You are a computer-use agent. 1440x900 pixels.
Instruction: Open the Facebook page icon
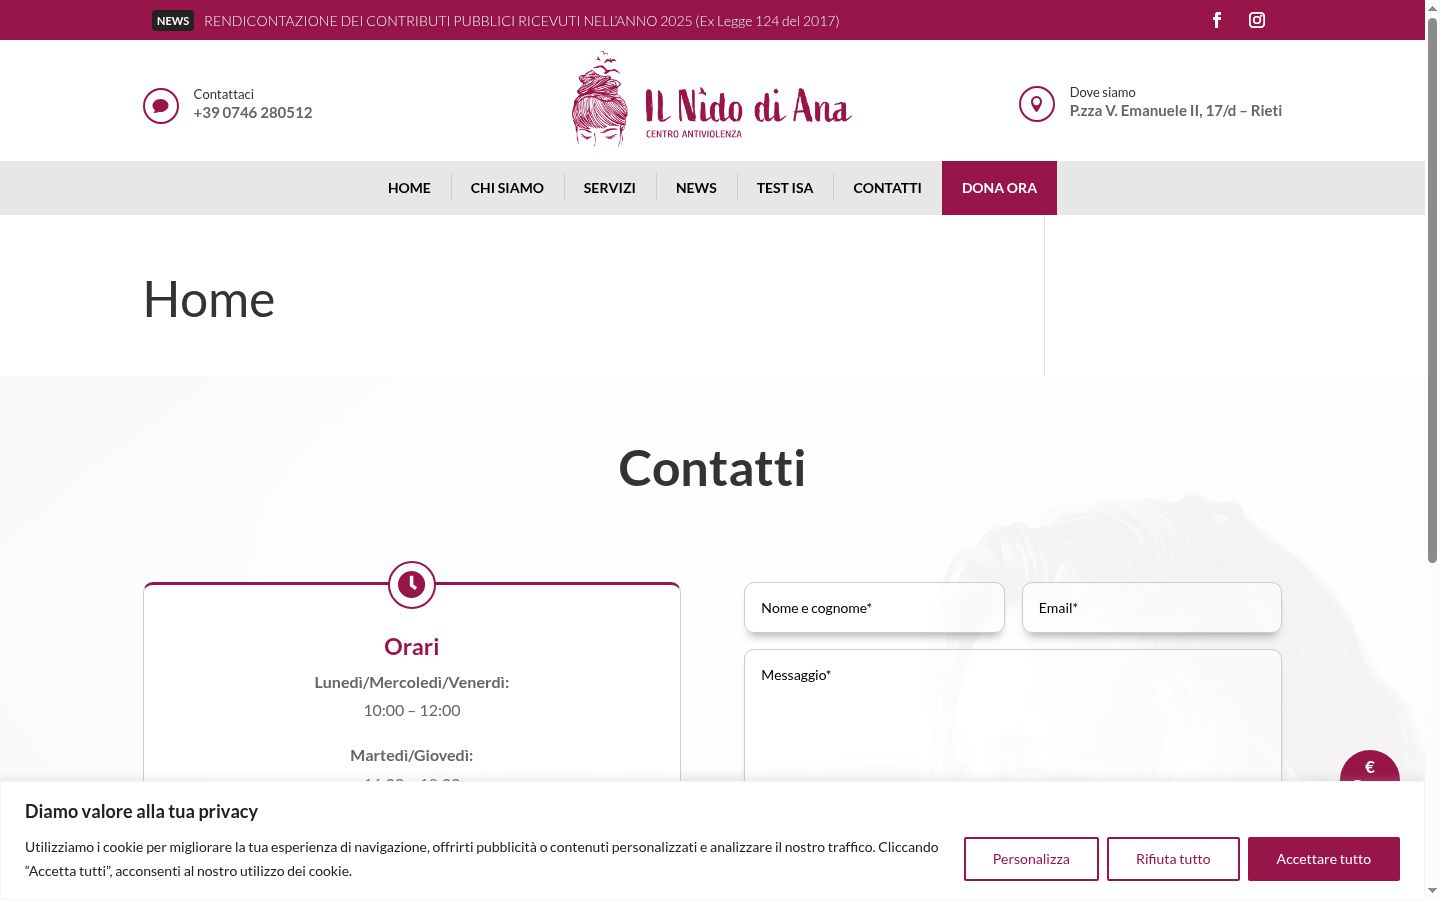(1217, 20)
